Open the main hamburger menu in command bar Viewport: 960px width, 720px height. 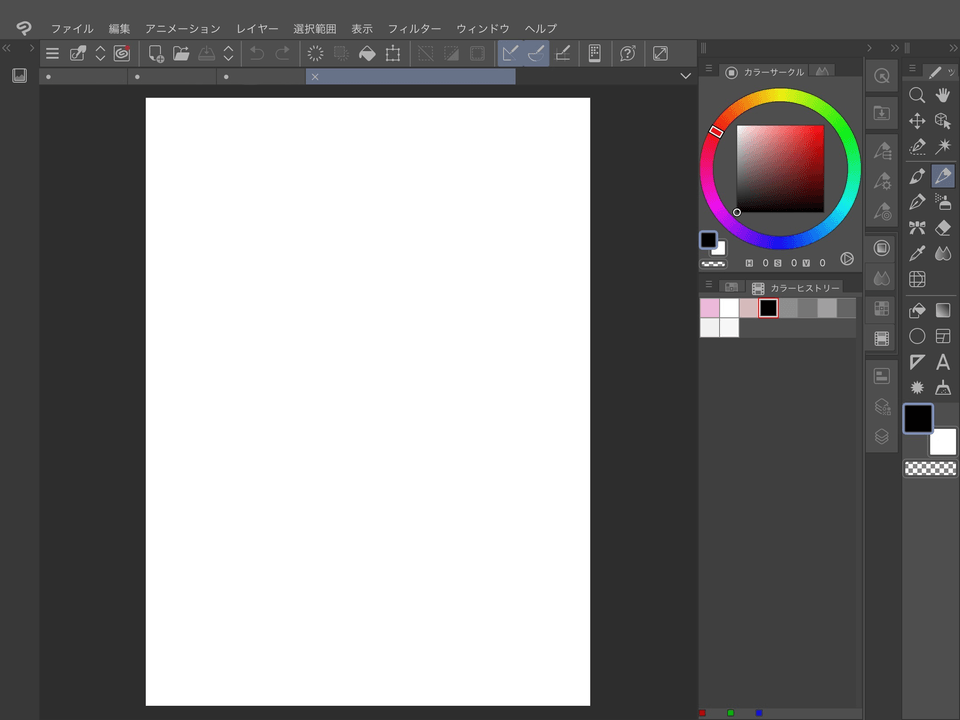(52, 54)
